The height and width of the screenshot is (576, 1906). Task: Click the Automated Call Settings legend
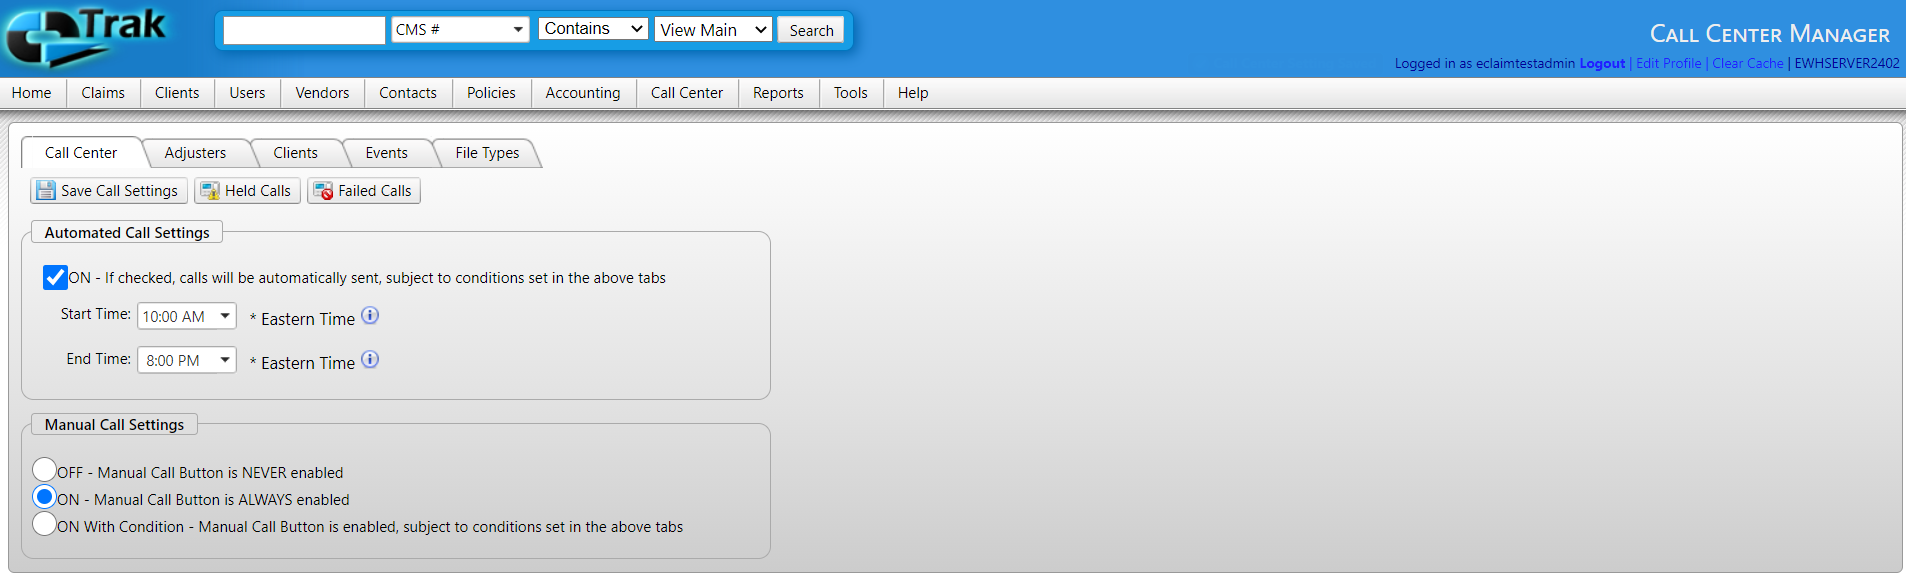127,233
